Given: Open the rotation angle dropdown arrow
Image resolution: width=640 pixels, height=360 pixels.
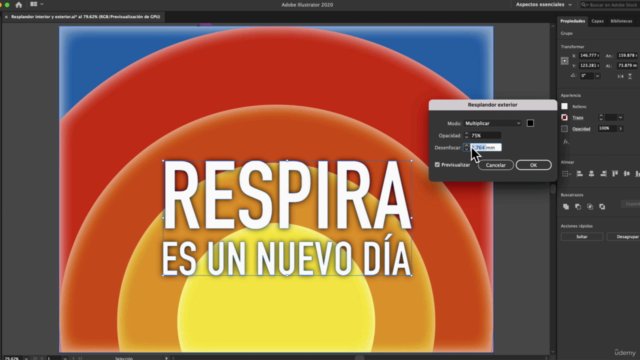Looking at the screenshot, I should [597, 76].
